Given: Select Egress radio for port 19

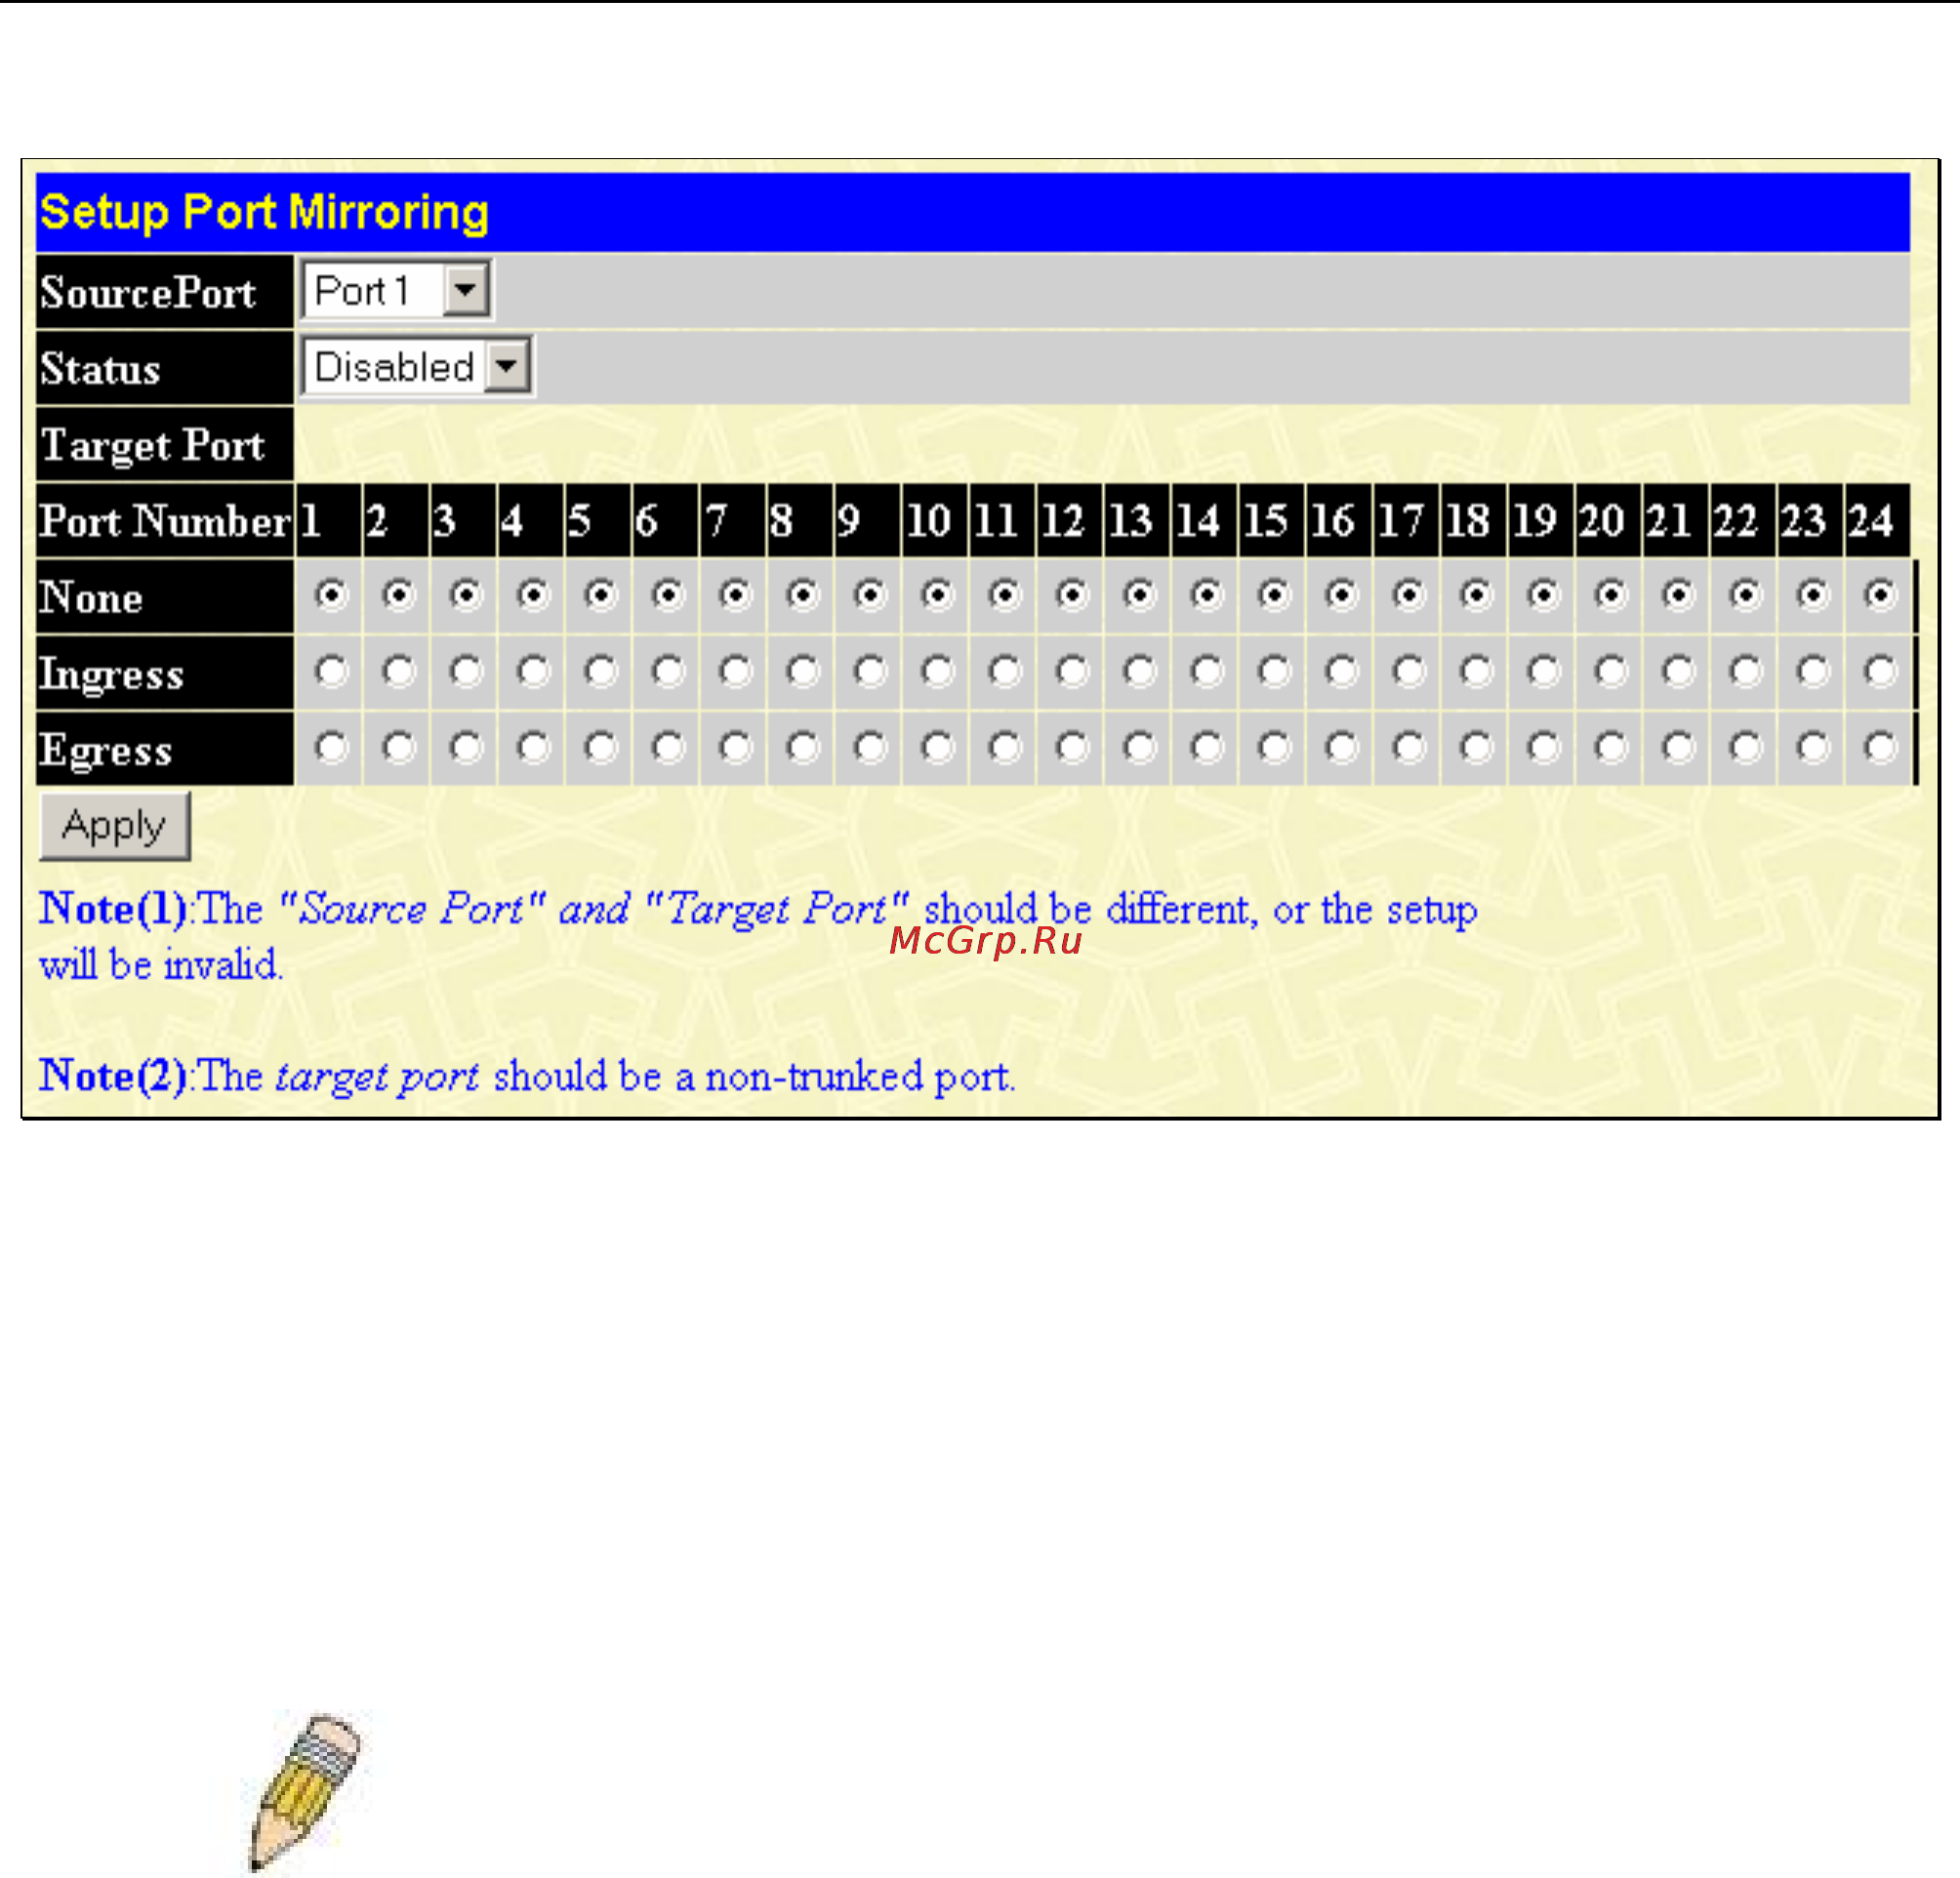Looking at the screenshot, I should [1543, 748].
